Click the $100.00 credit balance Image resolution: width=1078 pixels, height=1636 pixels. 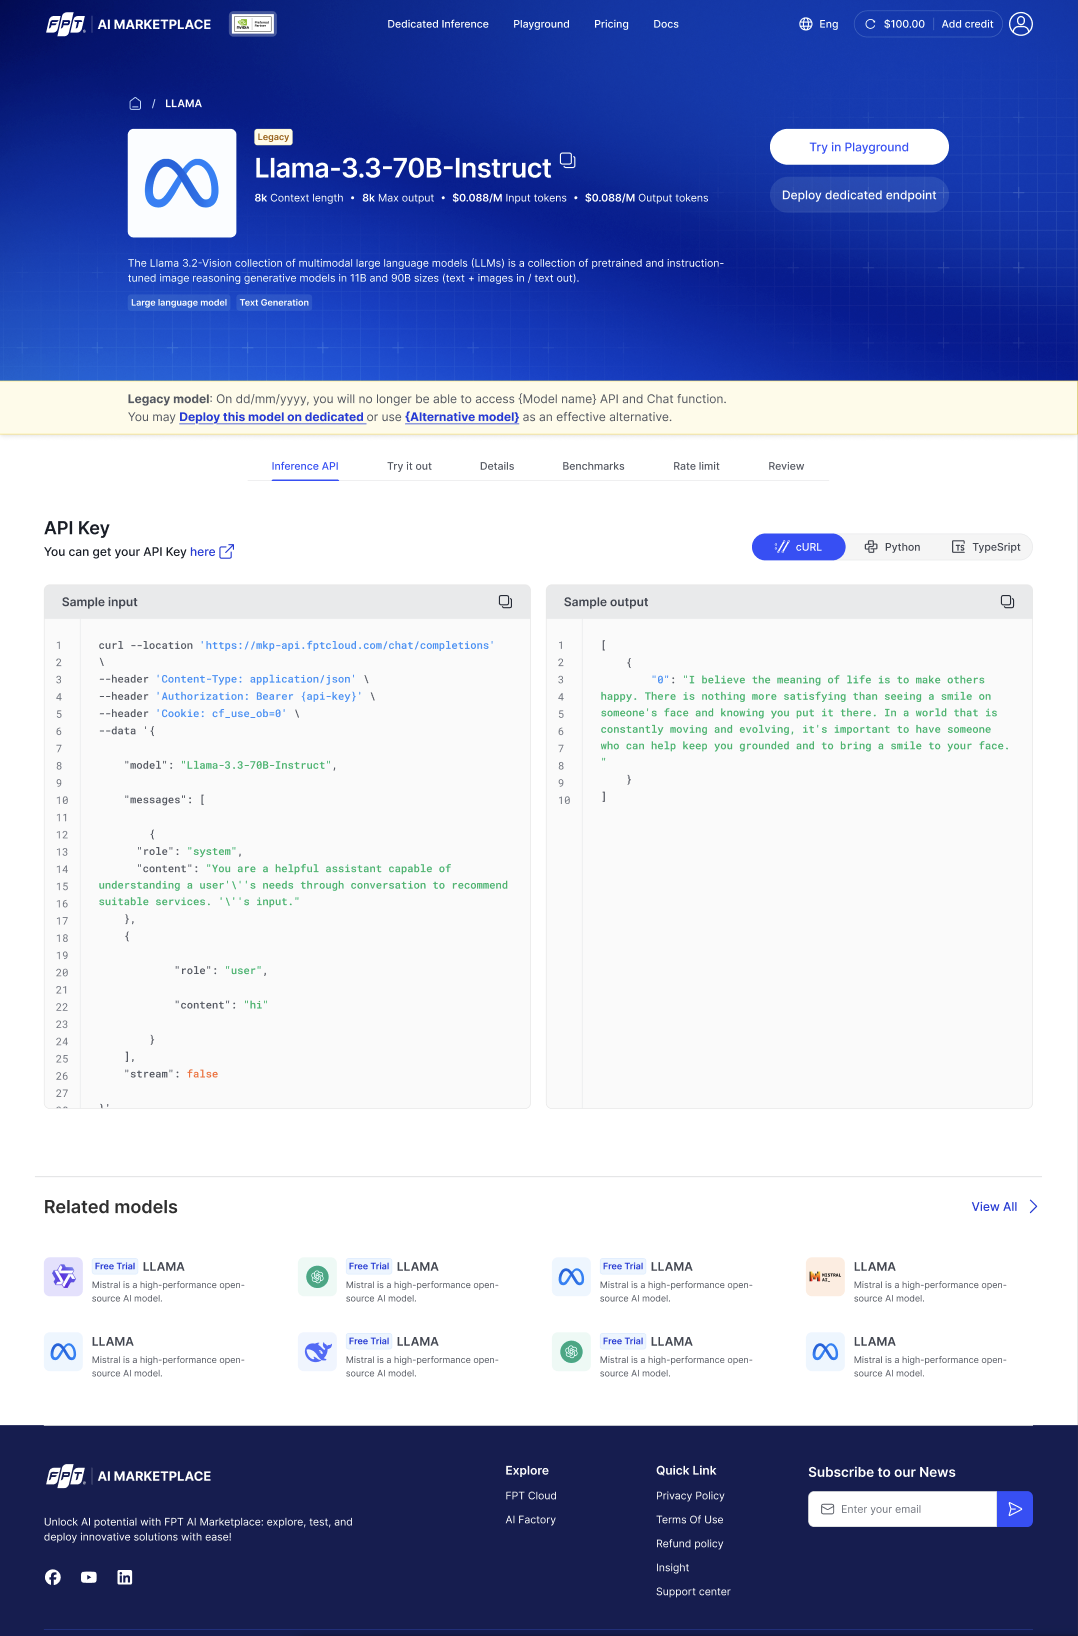point(904,24)
